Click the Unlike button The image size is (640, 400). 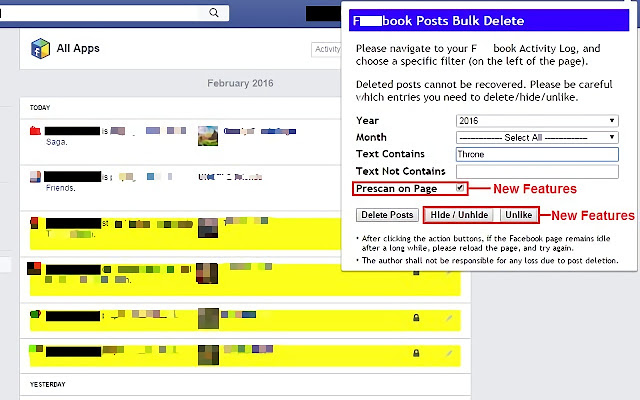pyautogui.click(x=518, y=215)
